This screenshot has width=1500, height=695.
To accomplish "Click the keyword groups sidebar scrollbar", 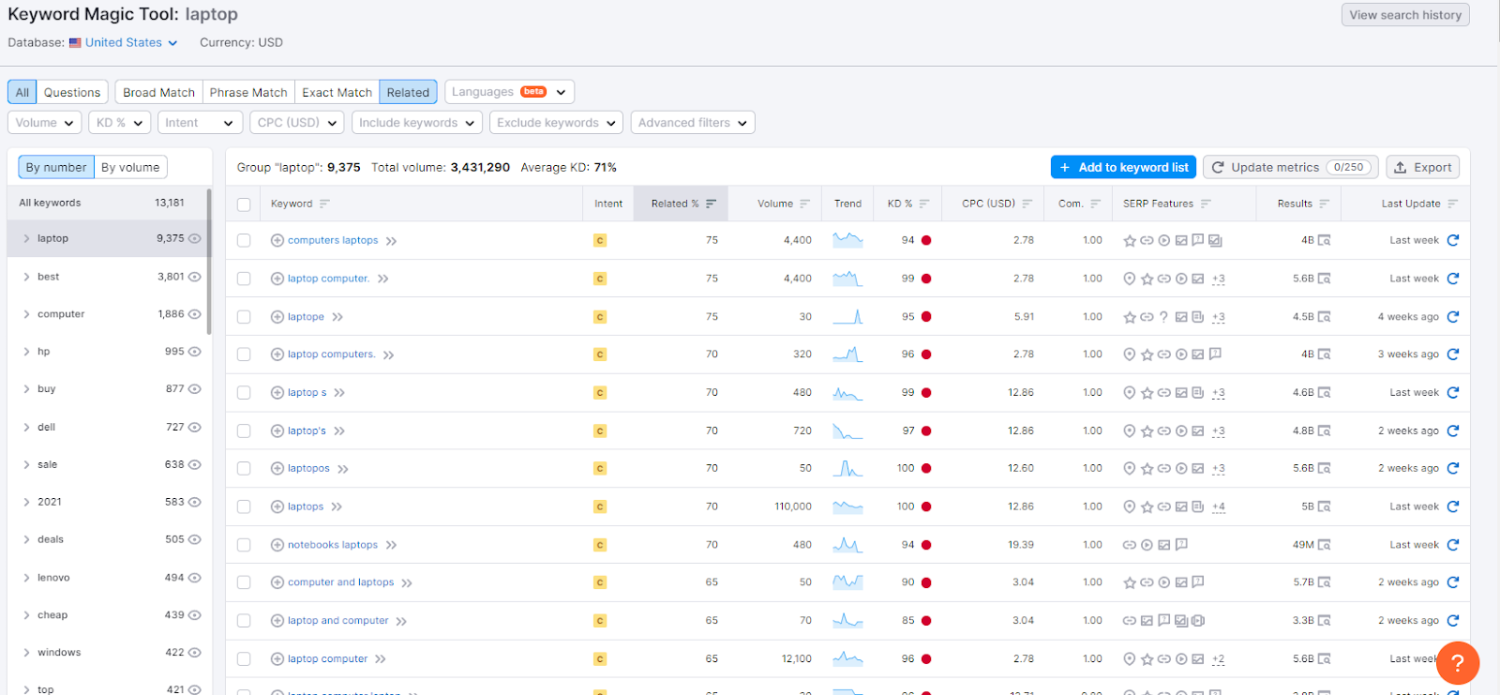I will pos(209,260).
